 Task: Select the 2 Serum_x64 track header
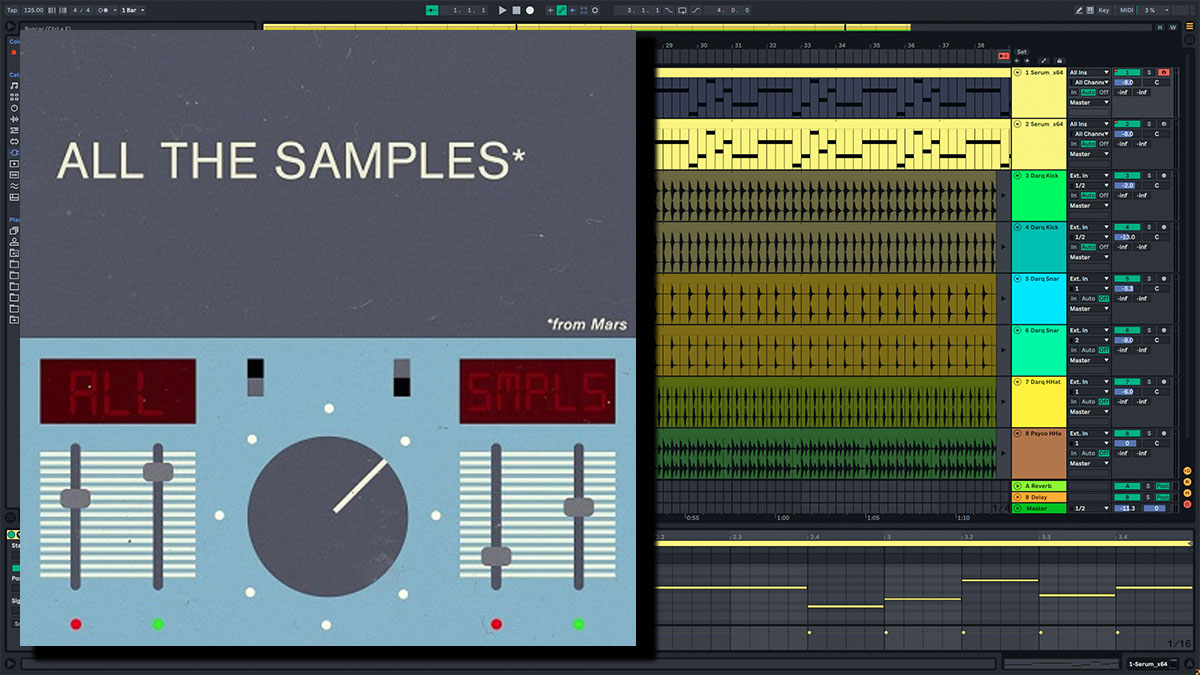(1039, 143)
